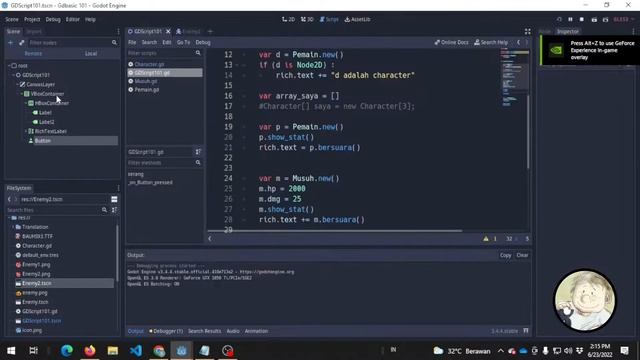Viewport: 640px width, 360px height.
Task: Play custom scene icon
Action: click(606, 19)
